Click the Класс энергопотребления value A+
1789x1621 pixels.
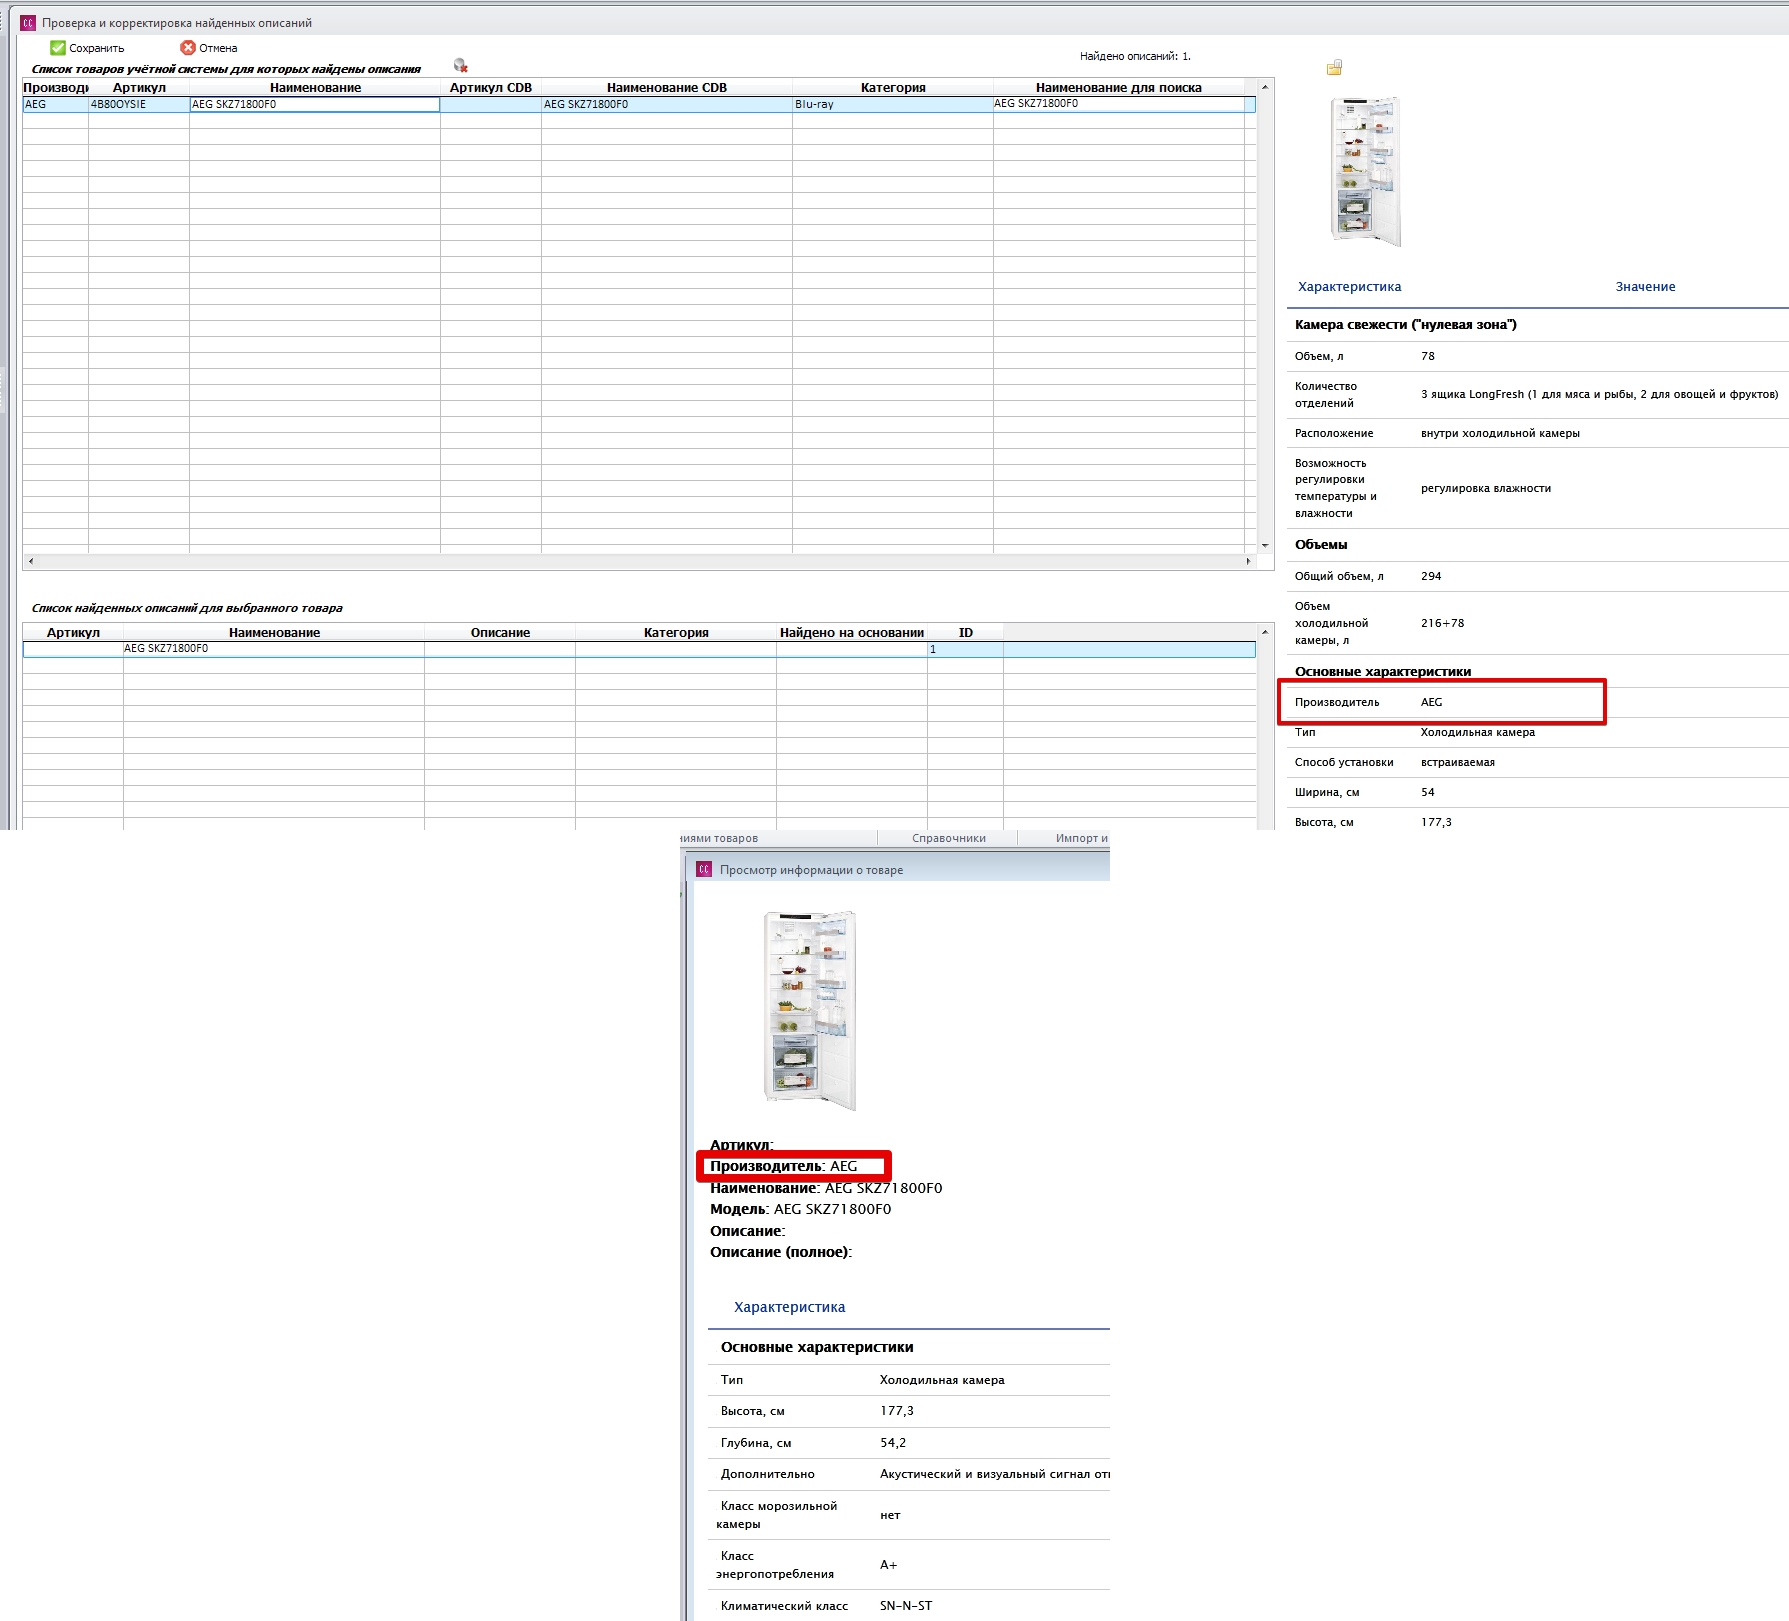[889, 1565]
